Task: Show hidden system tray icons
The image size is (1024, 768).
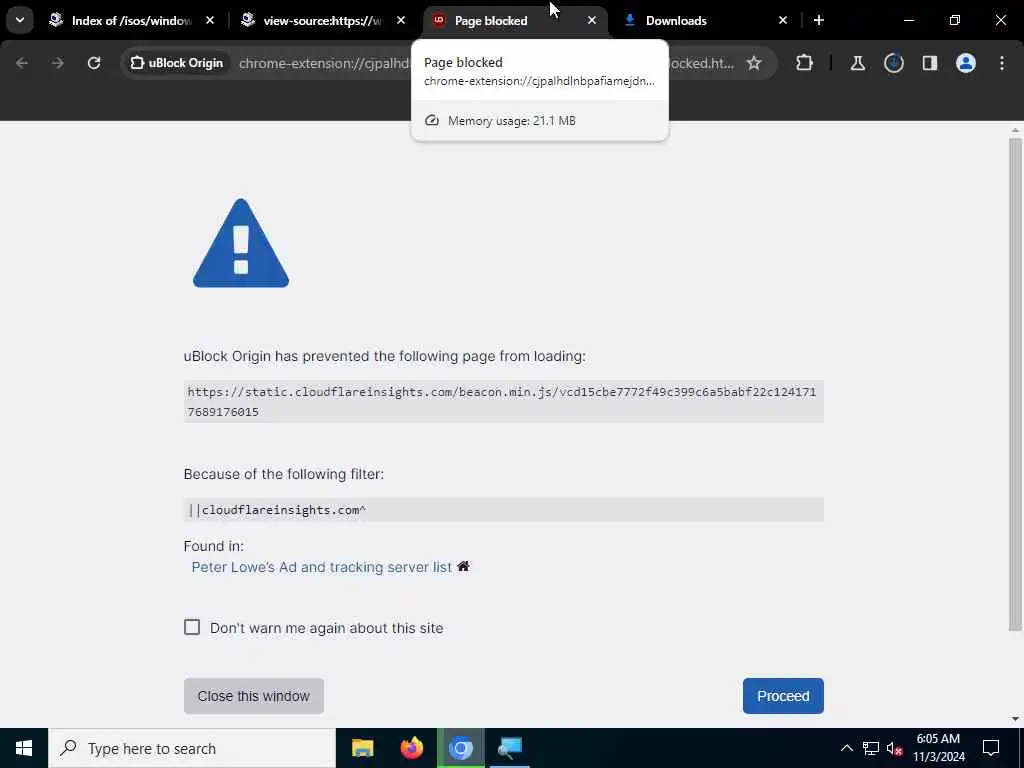Action: (846, 748)
